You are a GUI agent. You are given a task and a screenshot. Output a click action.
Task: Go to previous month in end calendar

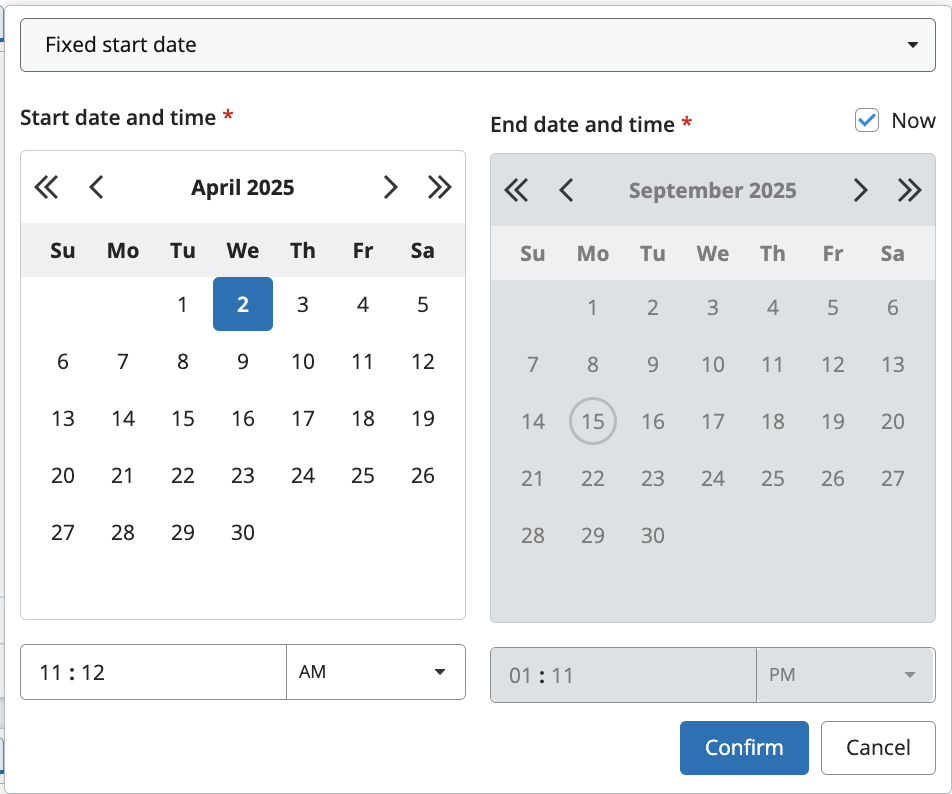tap(566, 190)
